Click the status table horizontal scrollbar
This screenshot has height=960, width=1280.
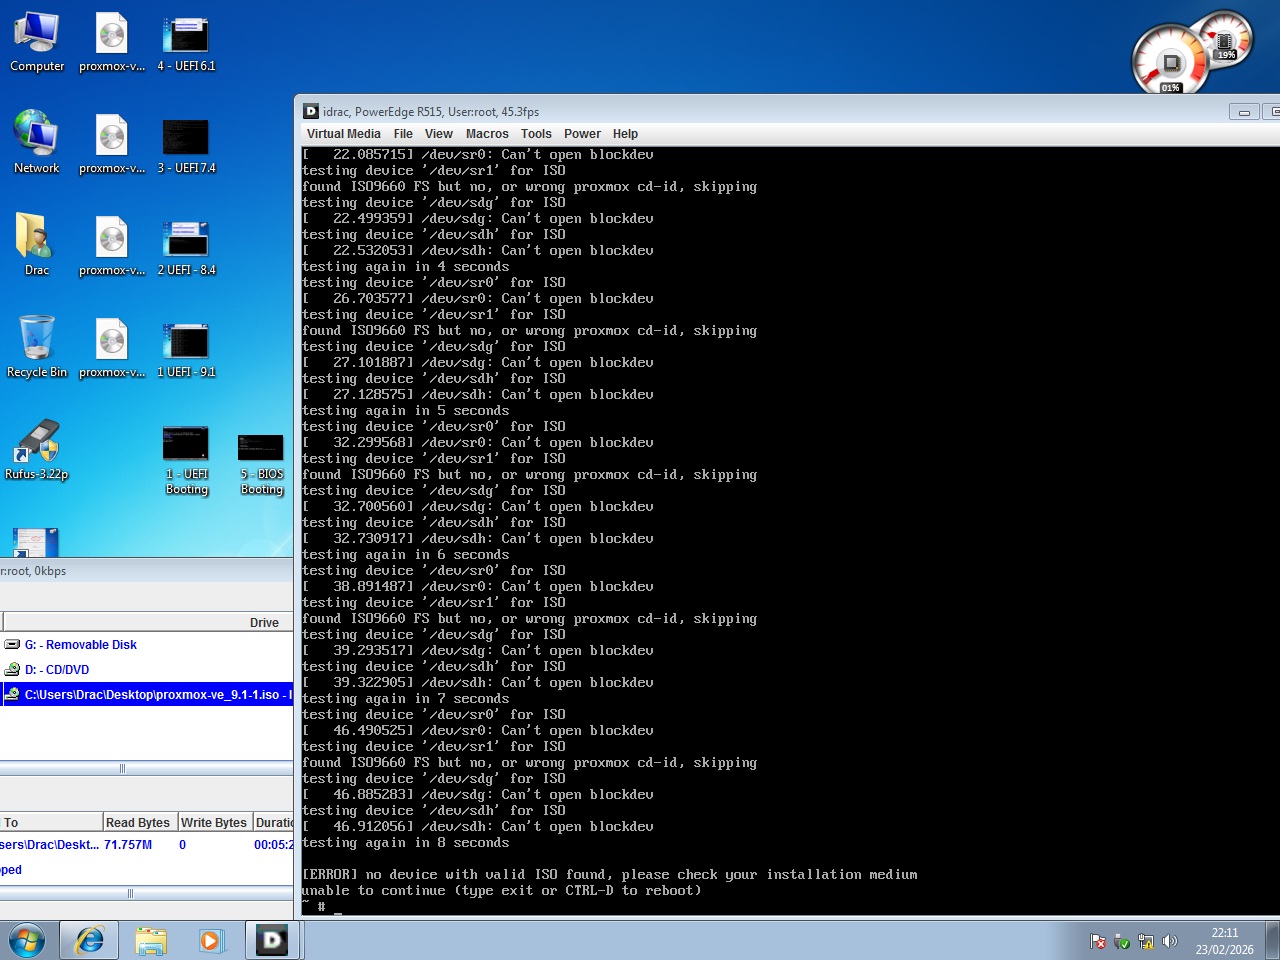coord(147,893)
